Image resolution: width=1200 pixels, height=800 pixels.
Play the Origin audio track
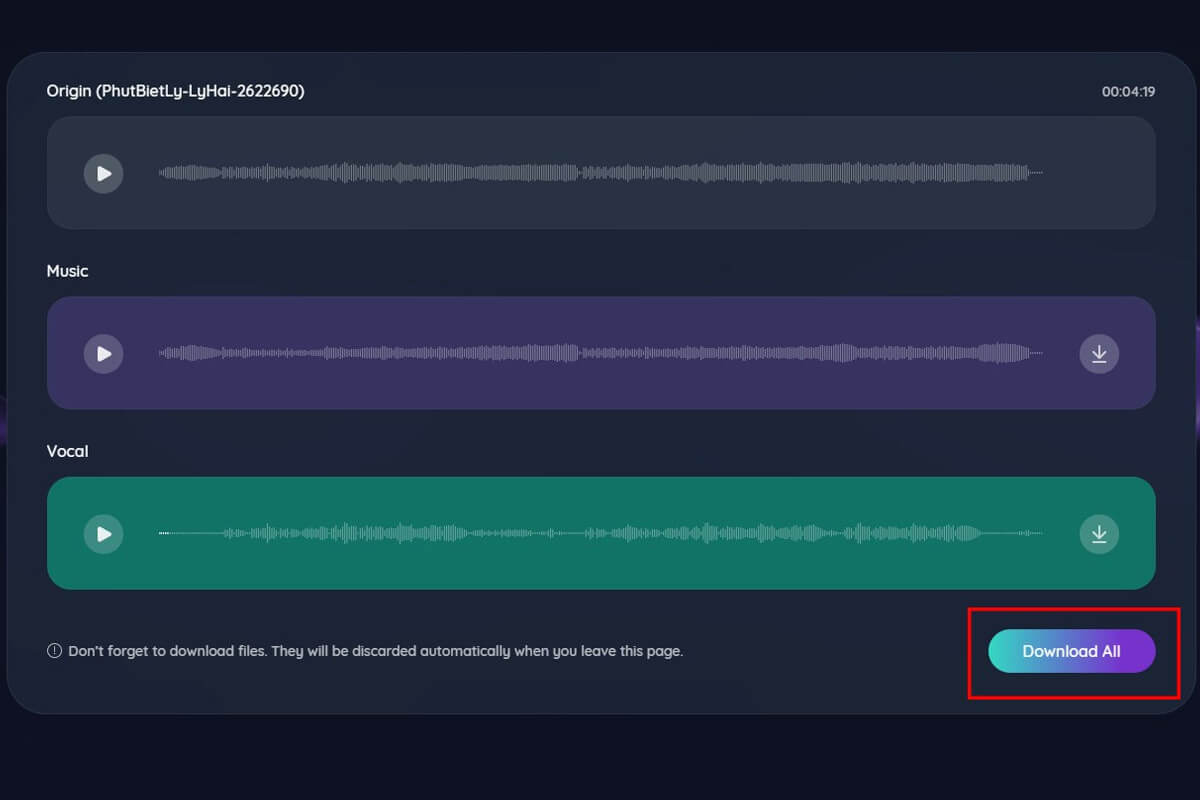click(x=103, y=173)
